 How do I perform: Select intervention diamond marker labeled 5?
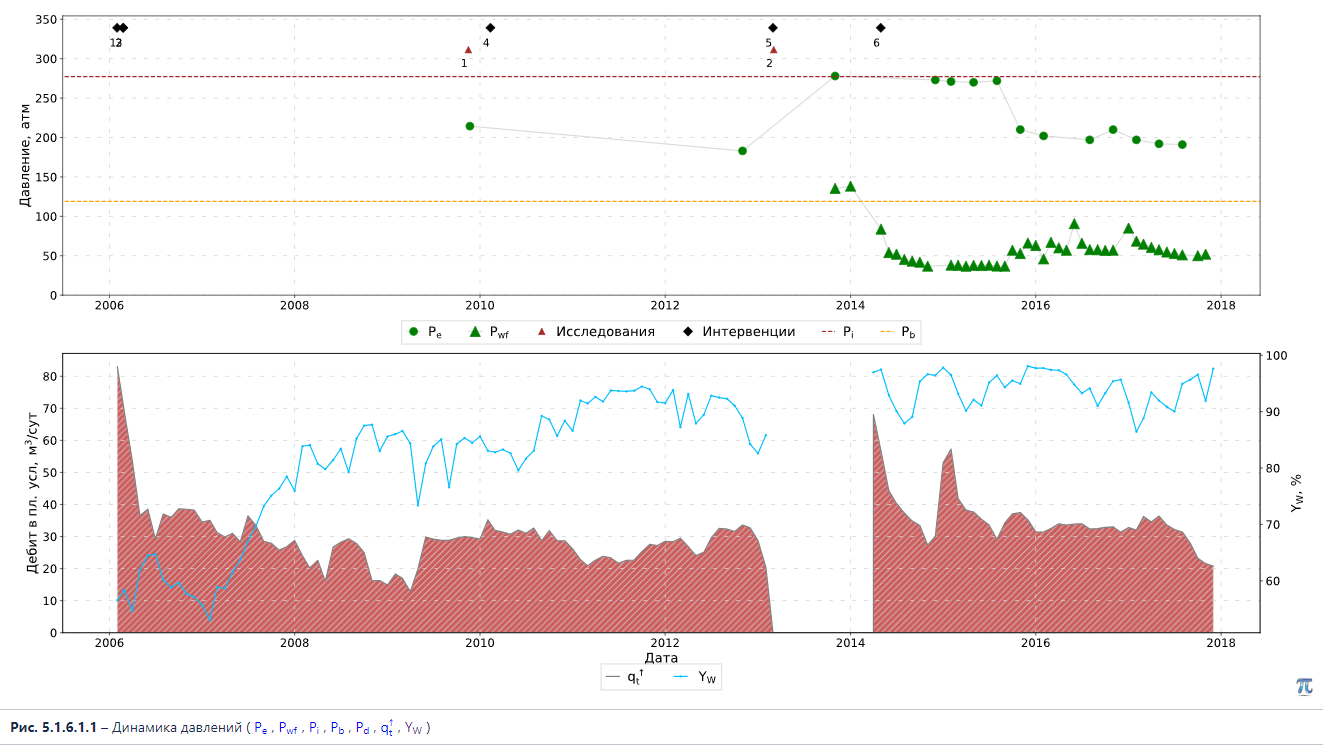(772, 28)
